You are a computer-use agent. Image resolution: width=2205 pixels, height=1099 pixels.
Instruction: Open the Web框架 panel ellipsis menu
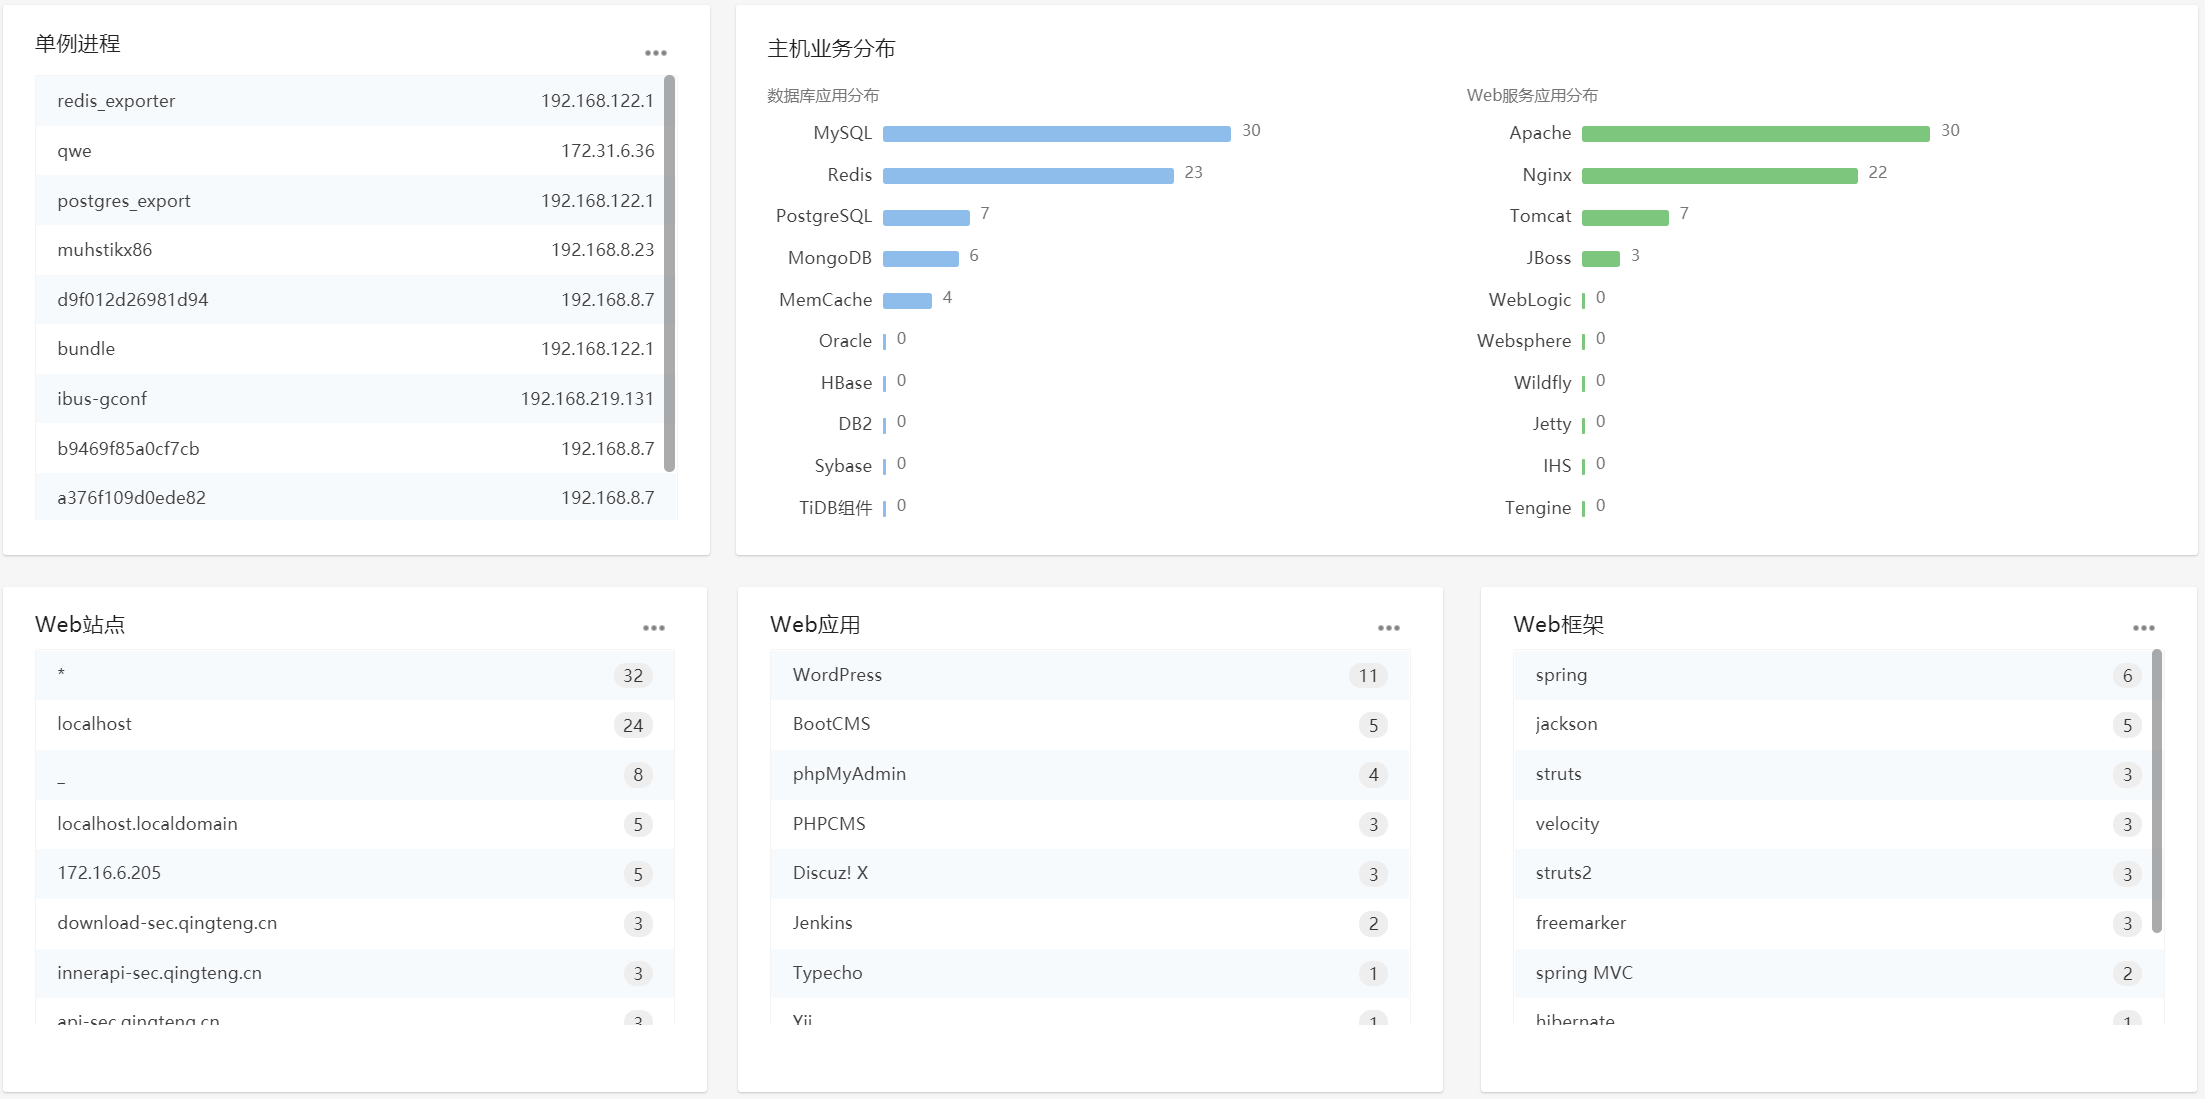[2143, 628]
